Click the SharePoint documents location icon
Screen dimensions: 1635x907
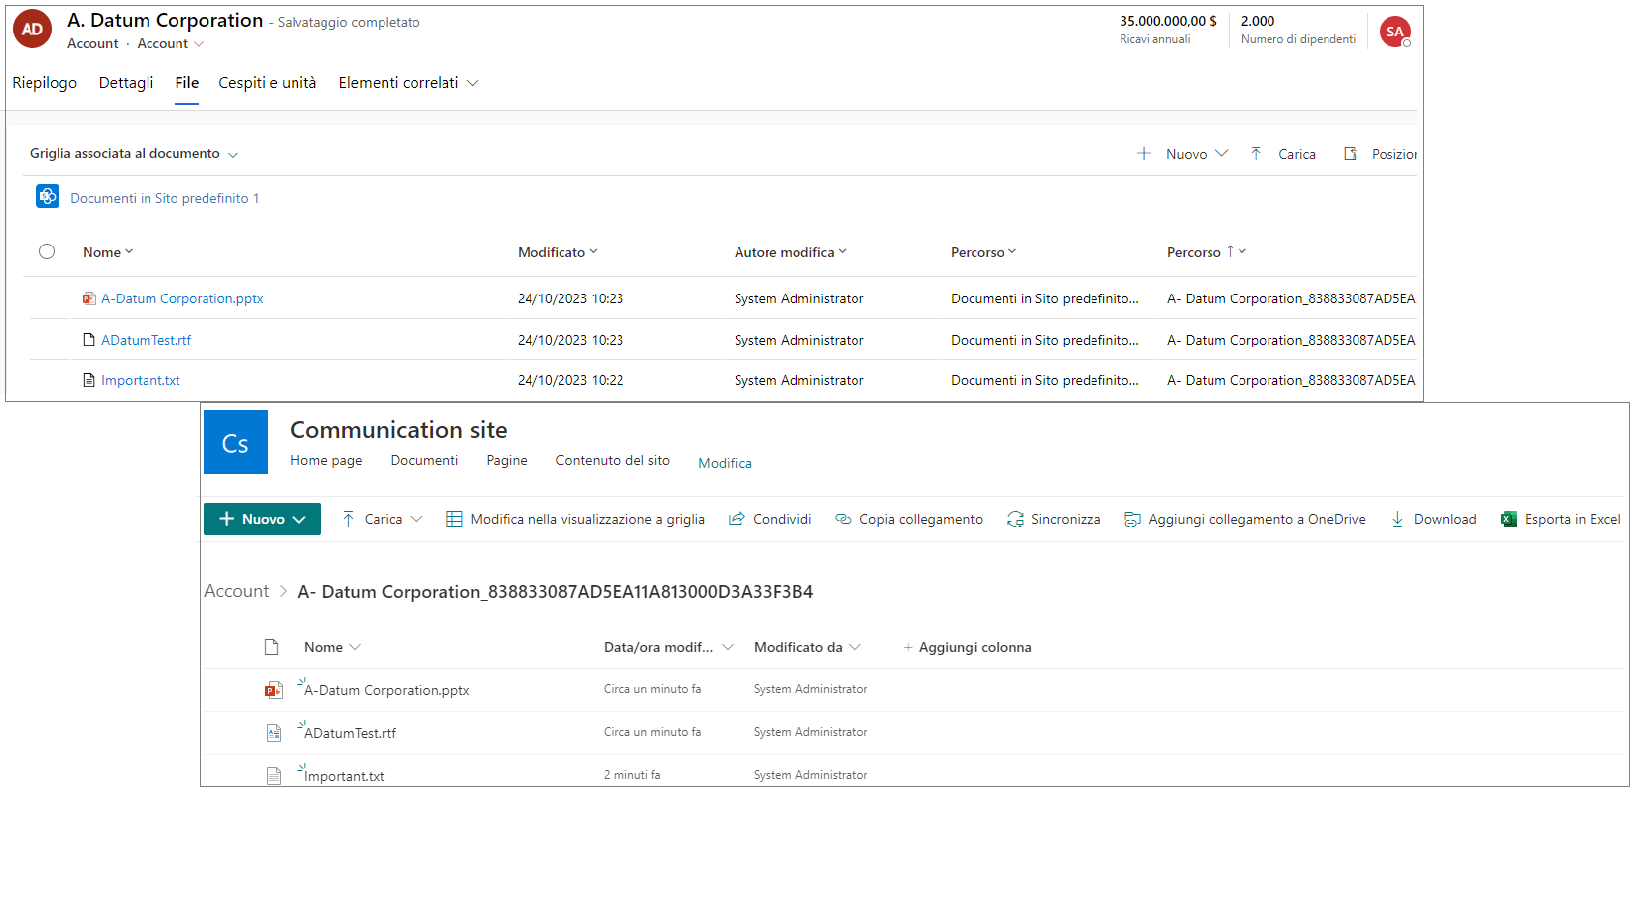[48, 196]
